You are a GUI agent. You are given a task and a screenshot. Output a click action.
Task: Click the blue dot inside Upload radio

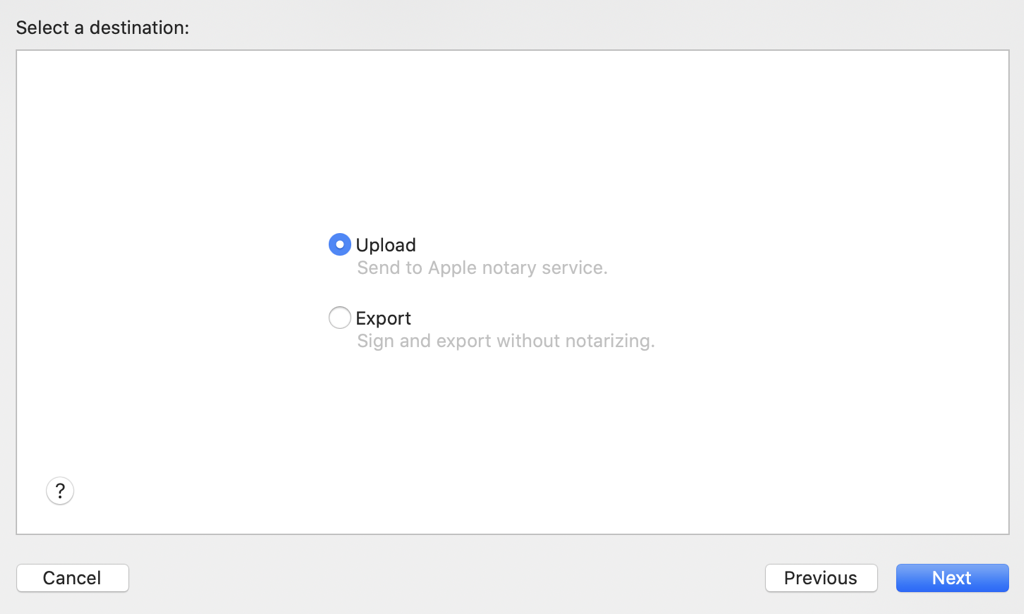pyautogui.click(x=340, y=244)
